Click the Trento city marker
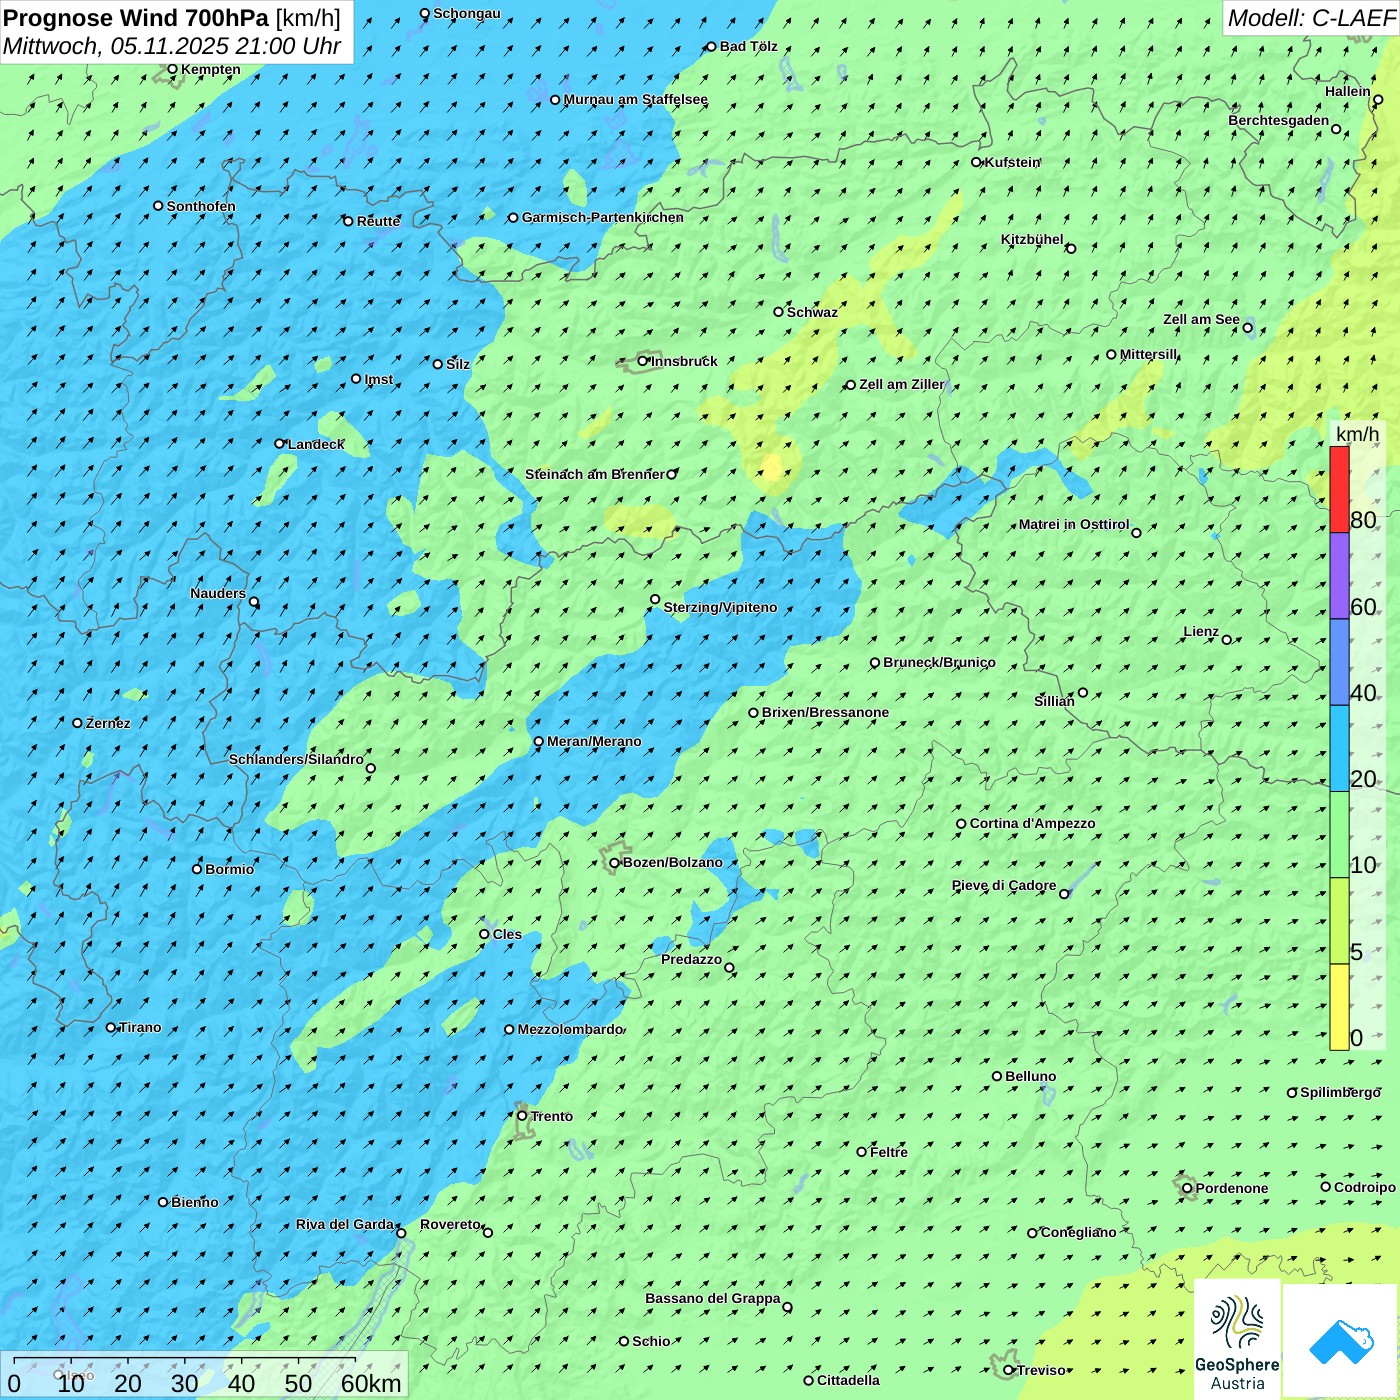1400x1400 pixels. click(x=522, y=1116)
